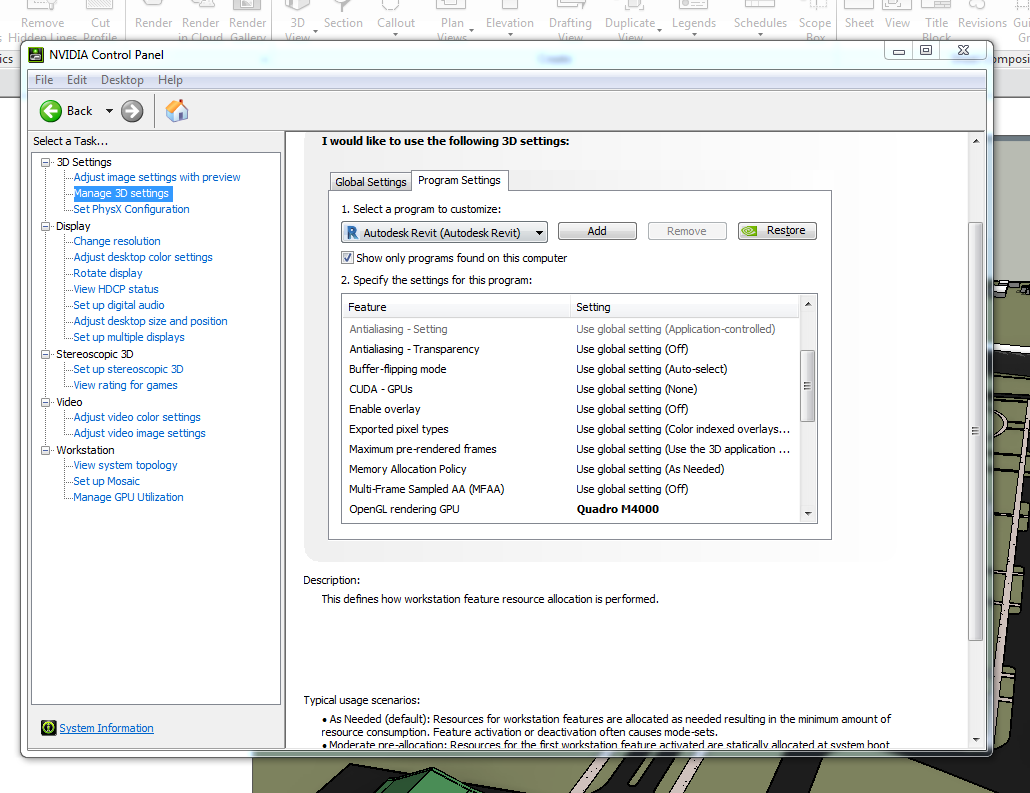Image resolution: width=1030 pixels, height=793 pixels.
Task: Uncheck Show only programs found on this computer
Action: pos(347,257)
